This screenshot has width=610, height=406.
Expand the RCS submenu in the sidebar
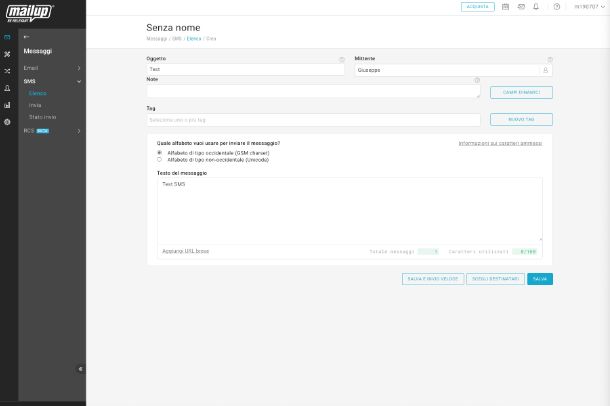click(x=79, y=131)
